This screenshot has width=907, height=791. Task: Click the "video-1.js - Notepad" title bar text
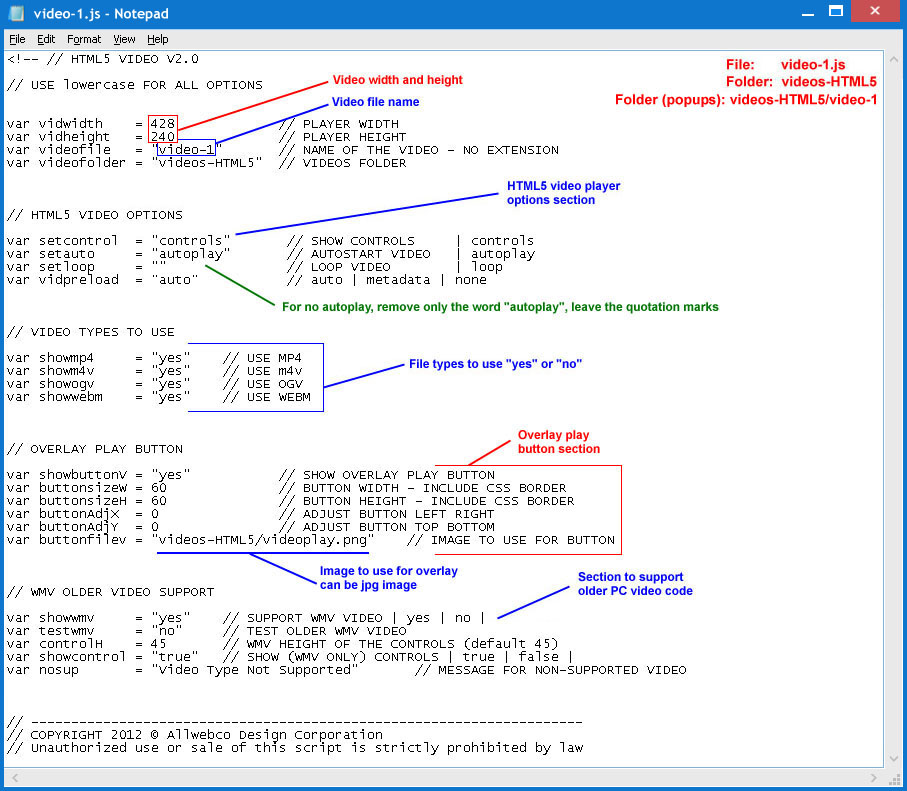click(x=102, y=14)
